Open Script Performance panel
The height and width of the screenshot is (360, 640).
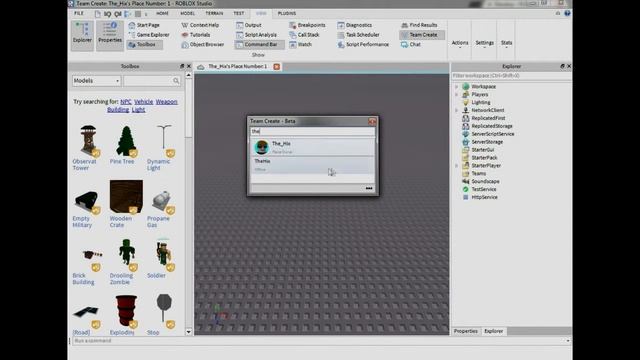coord(363,44)
